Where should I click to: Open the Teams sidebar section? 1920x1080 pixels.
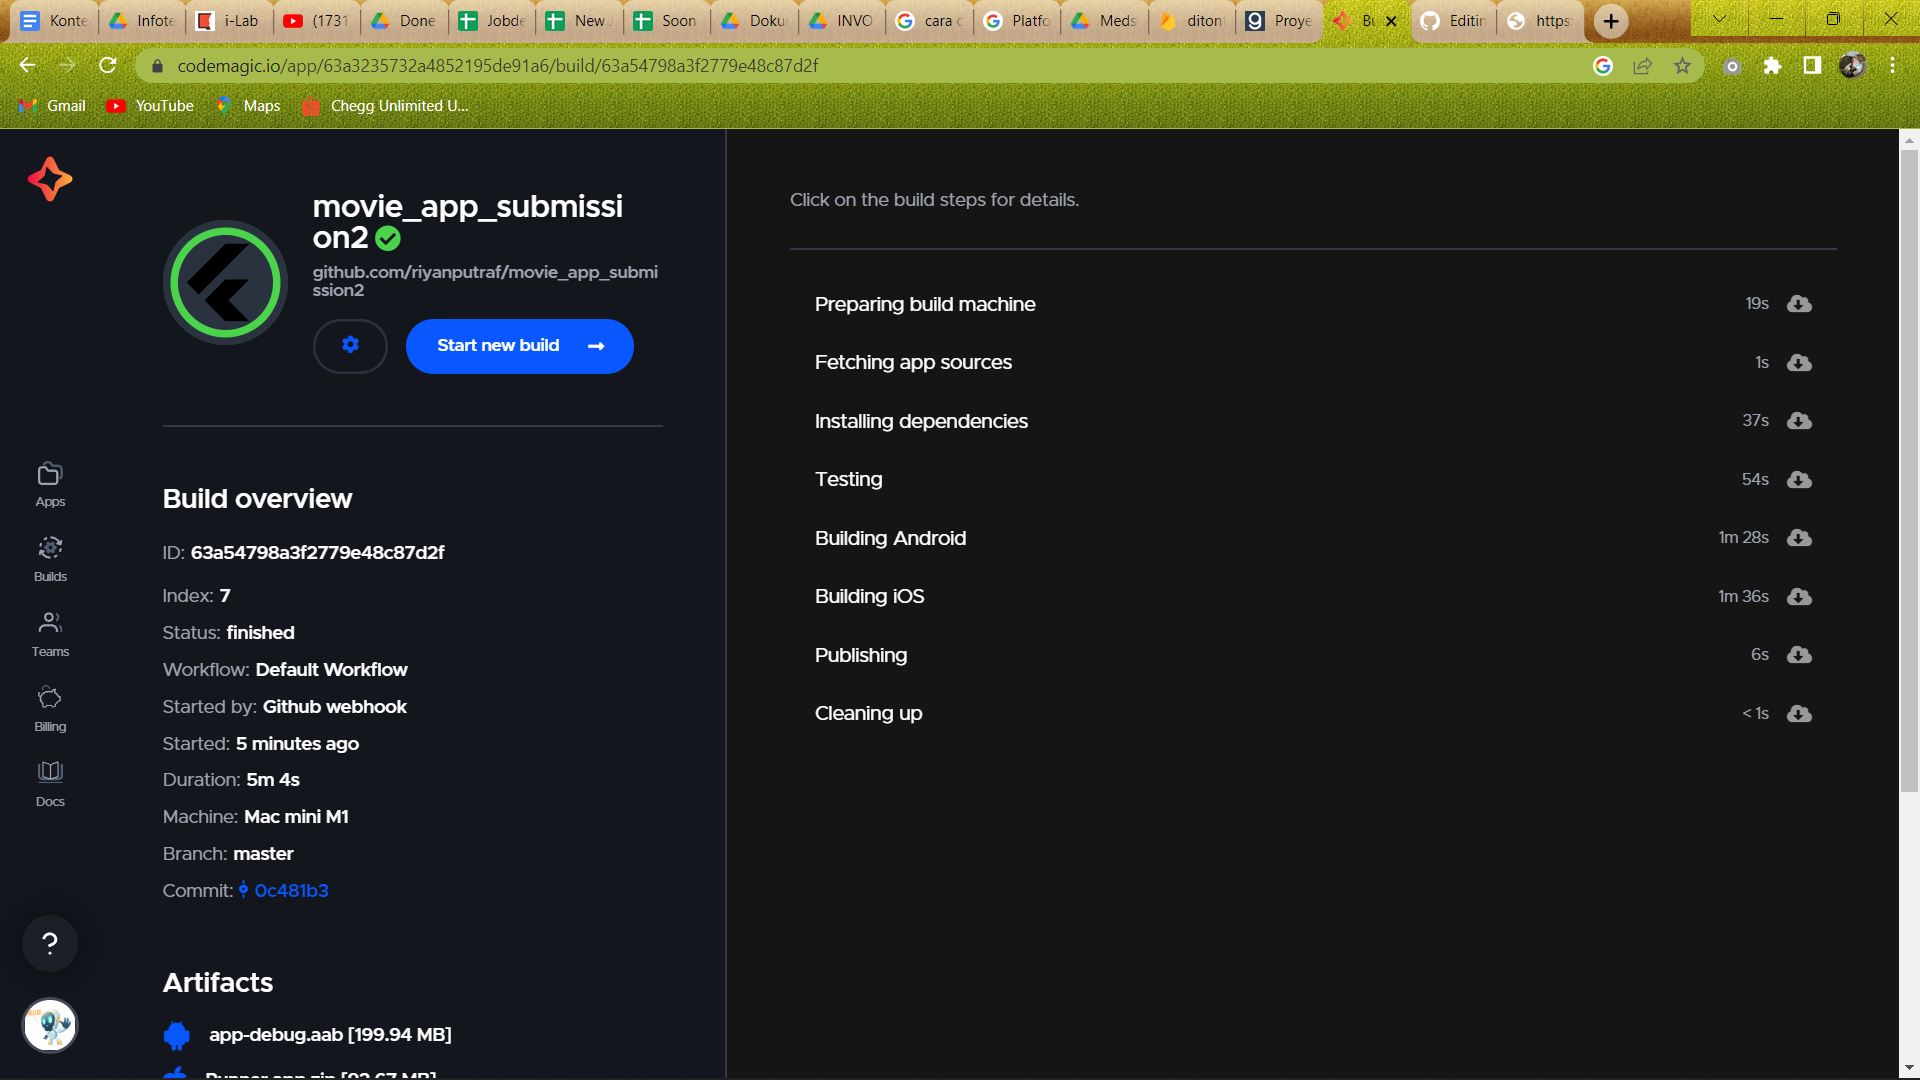(x=50, y=635)
